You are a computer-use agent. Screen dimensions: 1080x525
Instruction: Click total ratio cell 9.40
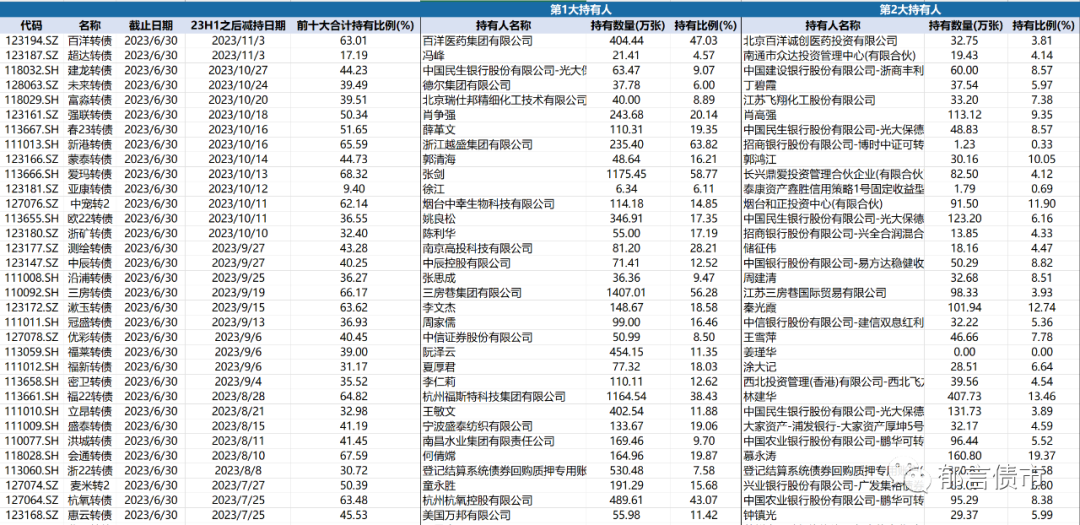[x=355, y=189]
